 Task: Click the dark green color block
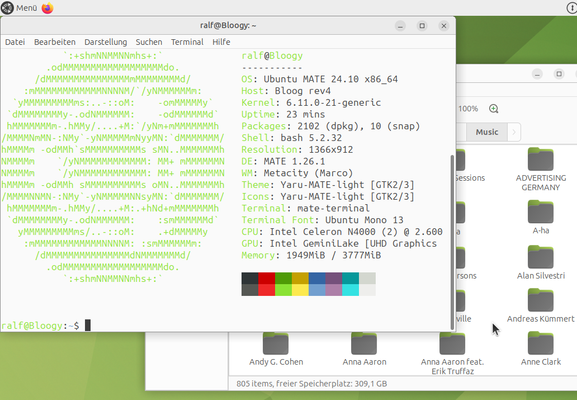click(283, 278)
